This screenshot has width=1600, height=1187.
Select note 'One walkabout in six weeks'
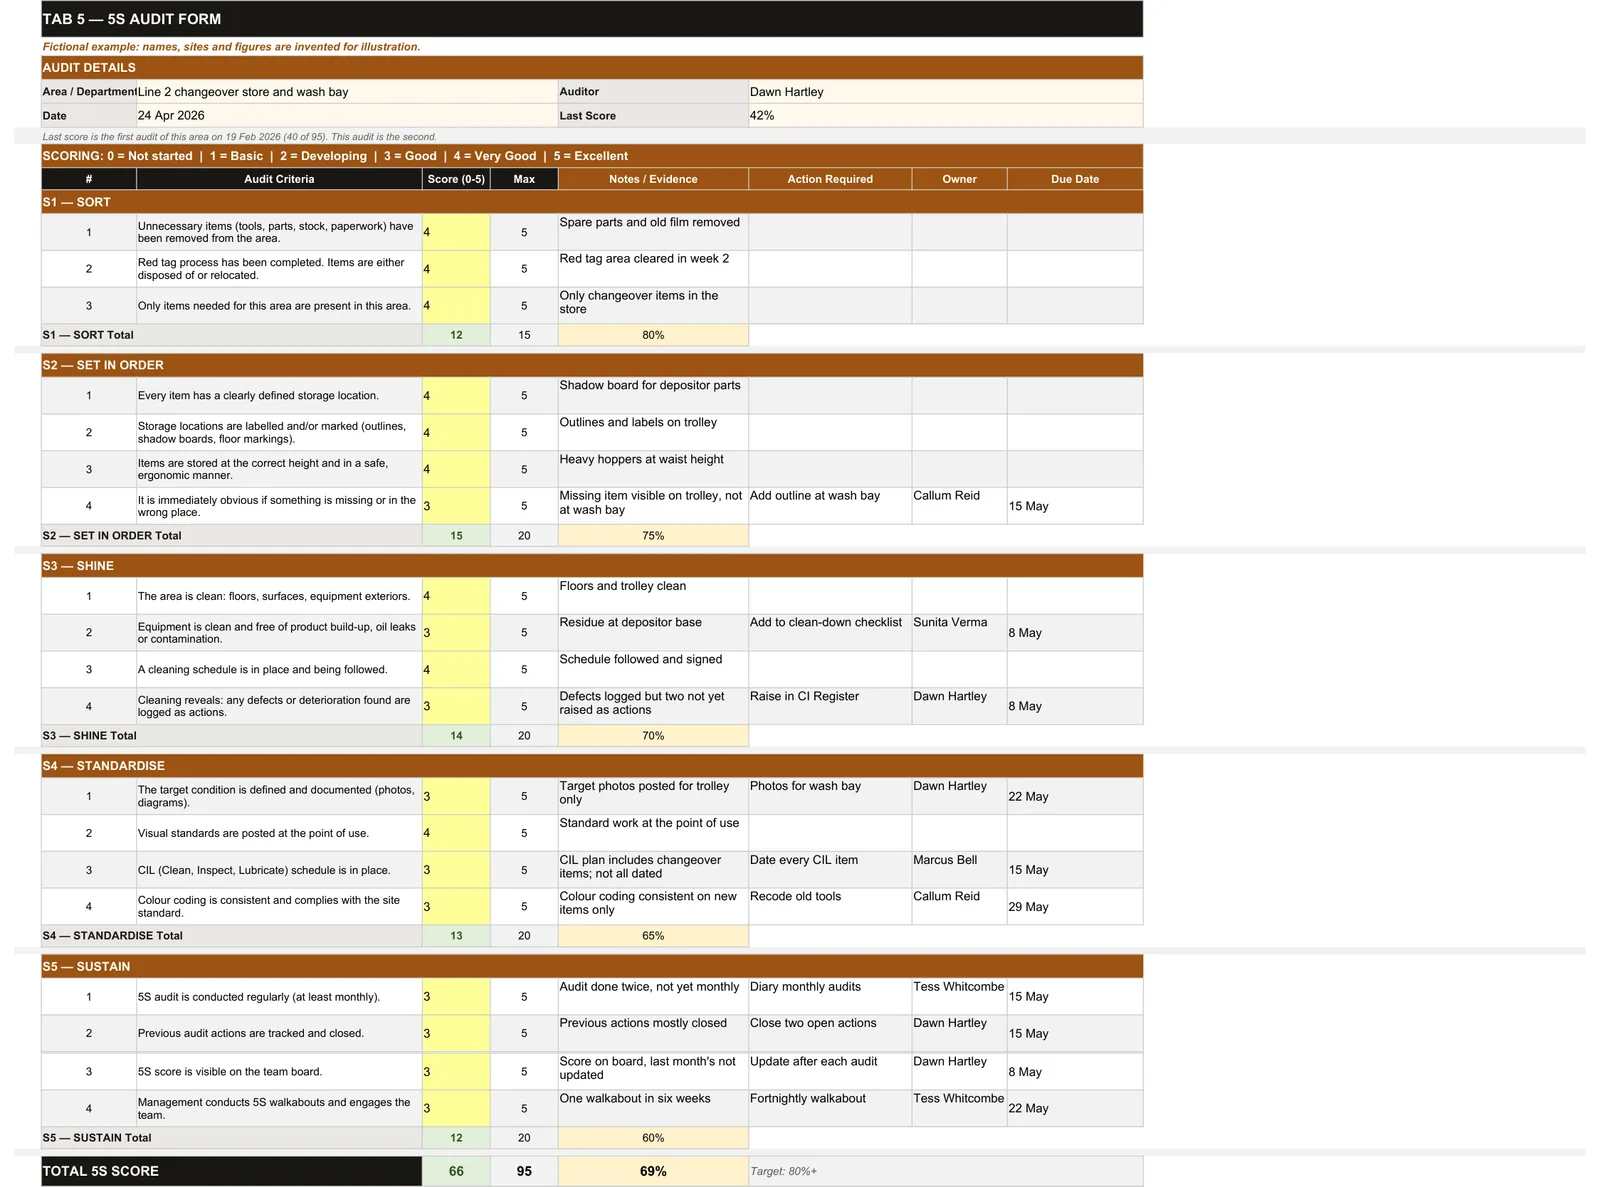(x=653, y=1108)
